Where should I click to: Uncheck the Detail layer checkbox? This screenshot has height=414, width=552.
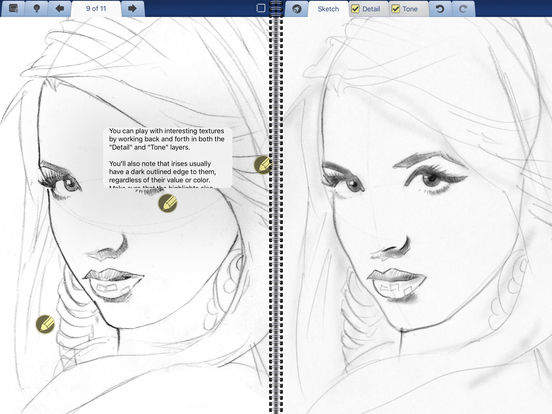pyautogui.click(x=356, y=9)
